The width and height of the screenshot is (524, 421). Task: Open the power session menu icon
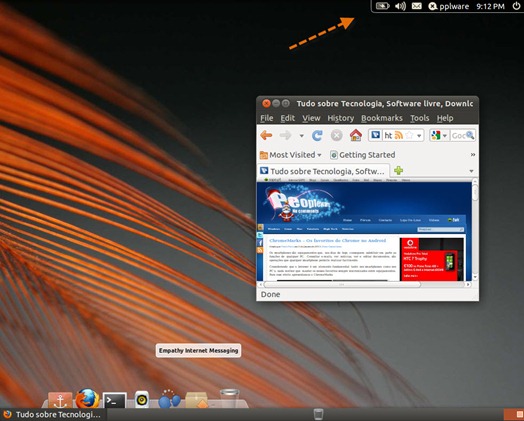[516, 6]
